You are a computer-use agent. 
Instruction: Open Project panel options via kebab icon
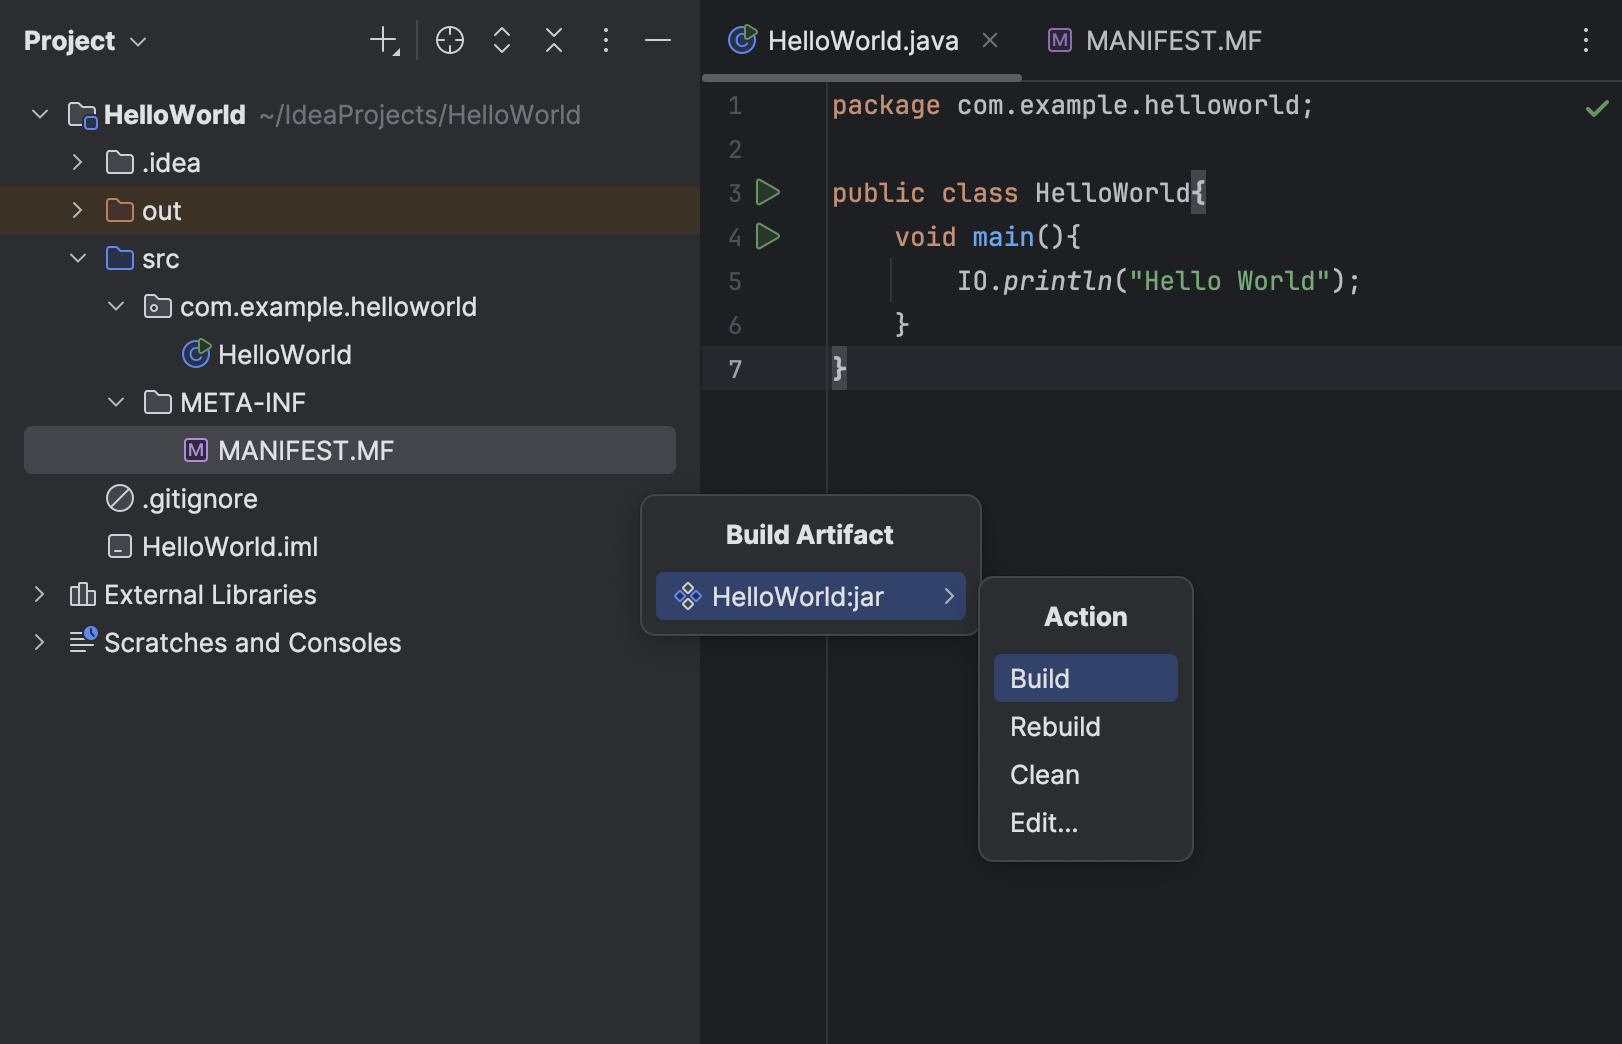(x=605, y=40)
